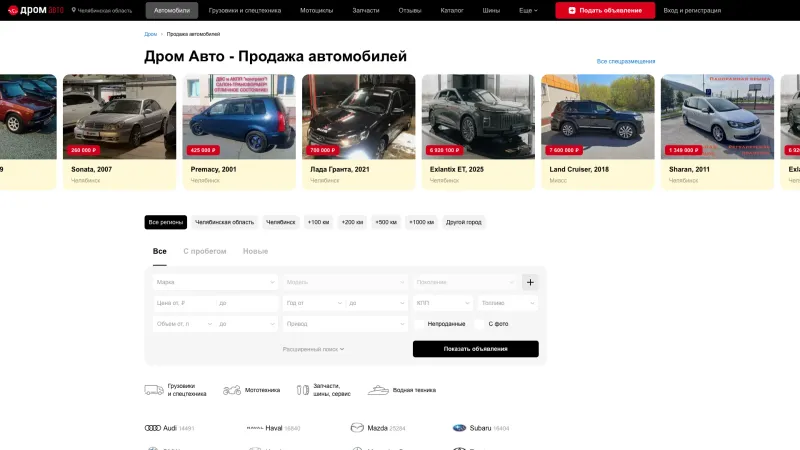The height and width of the screenshot is (450, 800).
Task: Select the Все регионы filter chip
Action: point(166,222)
